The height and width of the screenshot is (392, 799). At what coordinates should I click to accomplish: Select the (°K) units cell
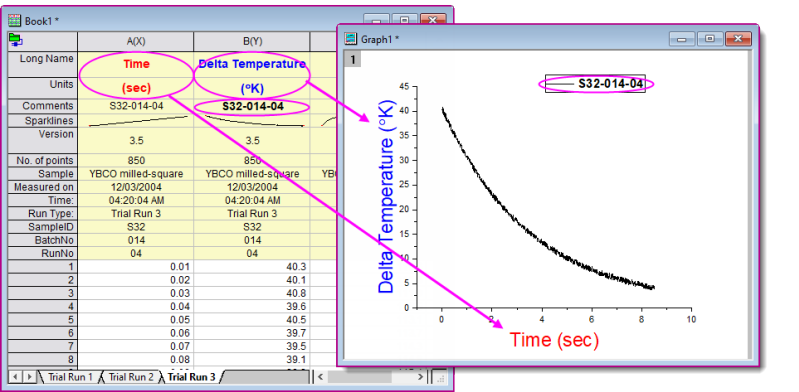pos(252,88)
